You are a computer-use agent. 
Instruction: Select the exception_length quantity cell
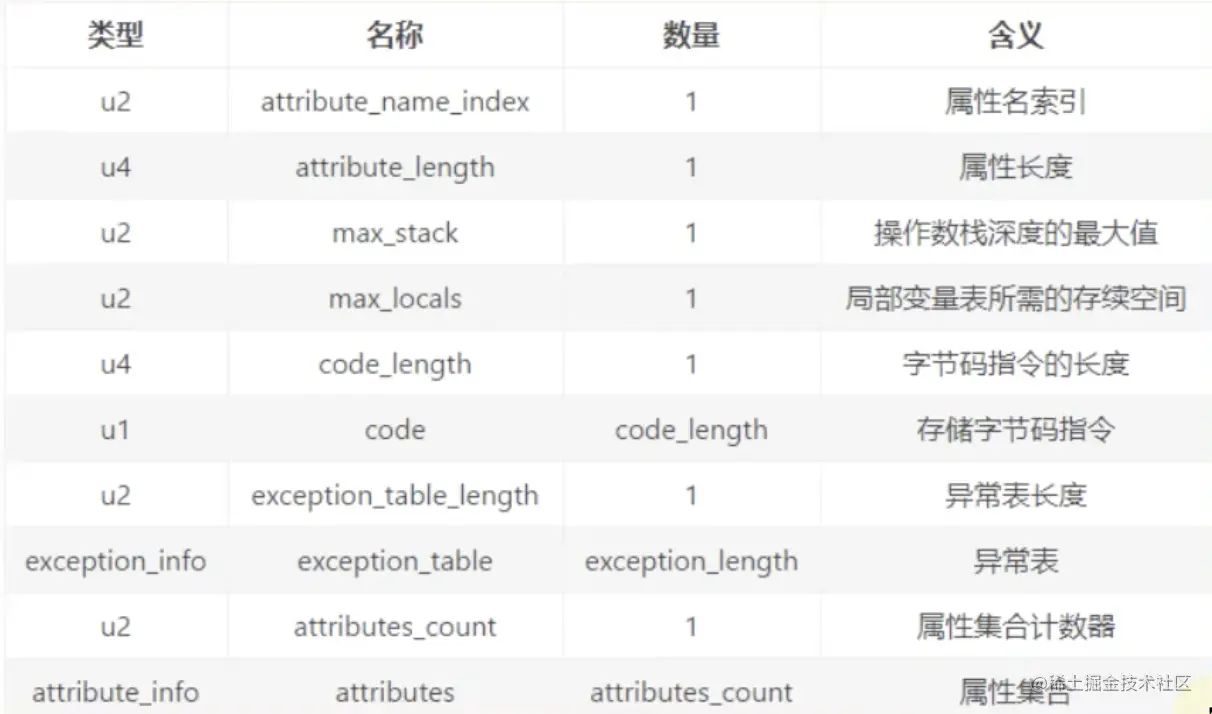(691, 562)
